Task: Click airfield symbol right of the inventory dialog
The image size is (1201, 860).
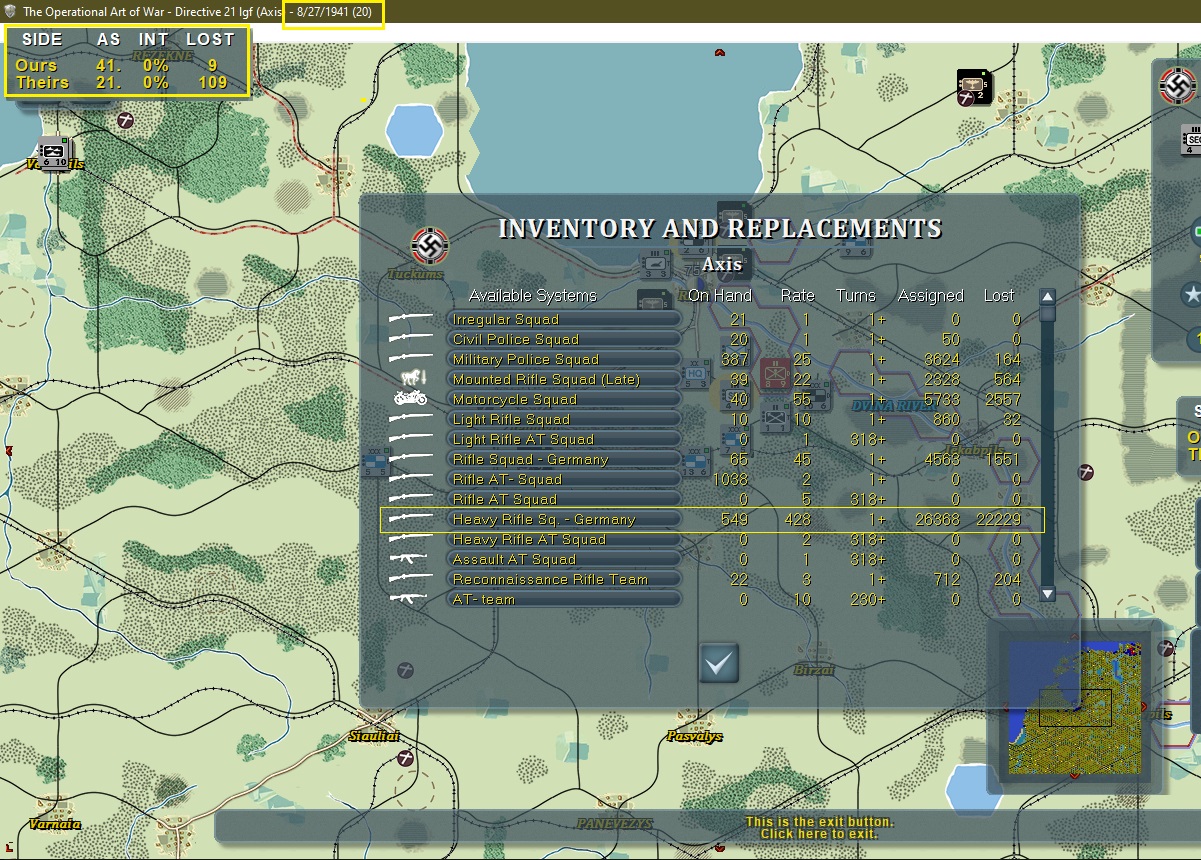Action: [1088, 470]
